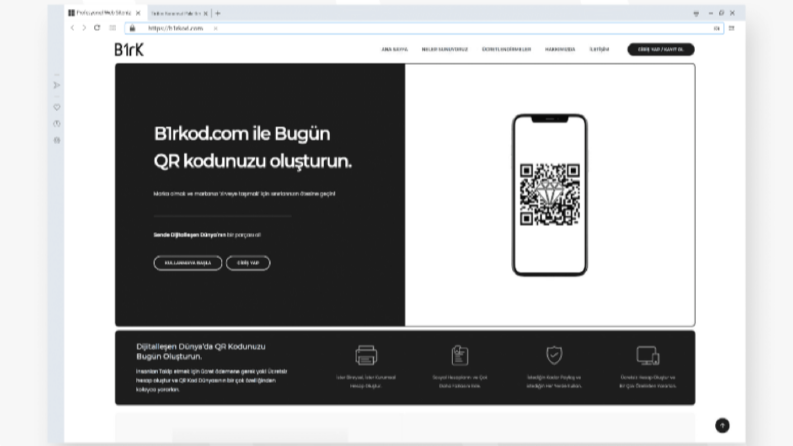Open the menu icon right of the address bar

coord(731,28)
